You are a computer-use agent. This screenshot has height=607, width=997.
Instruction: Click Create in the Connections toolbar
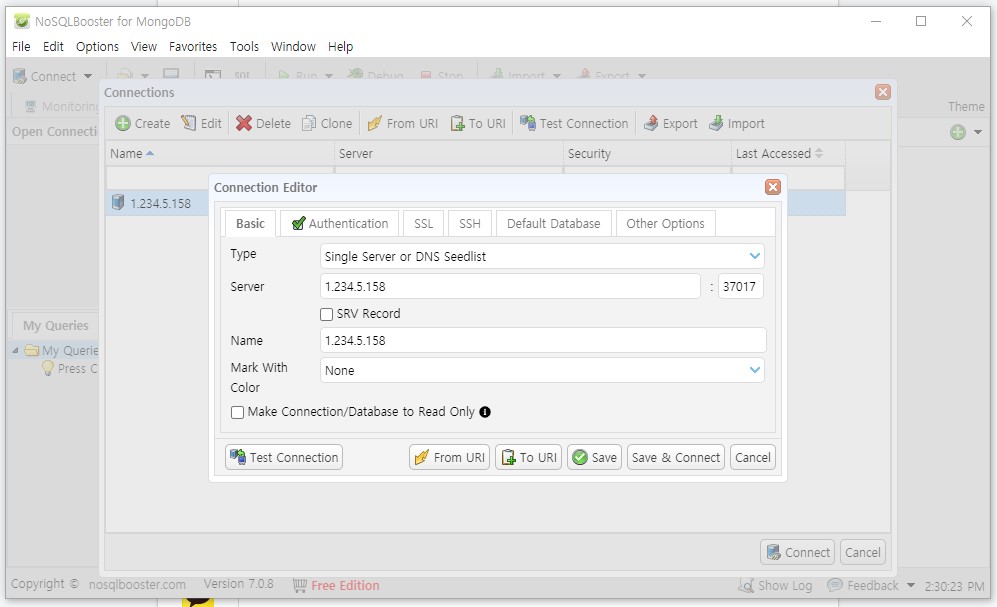[x=142, y=123]
